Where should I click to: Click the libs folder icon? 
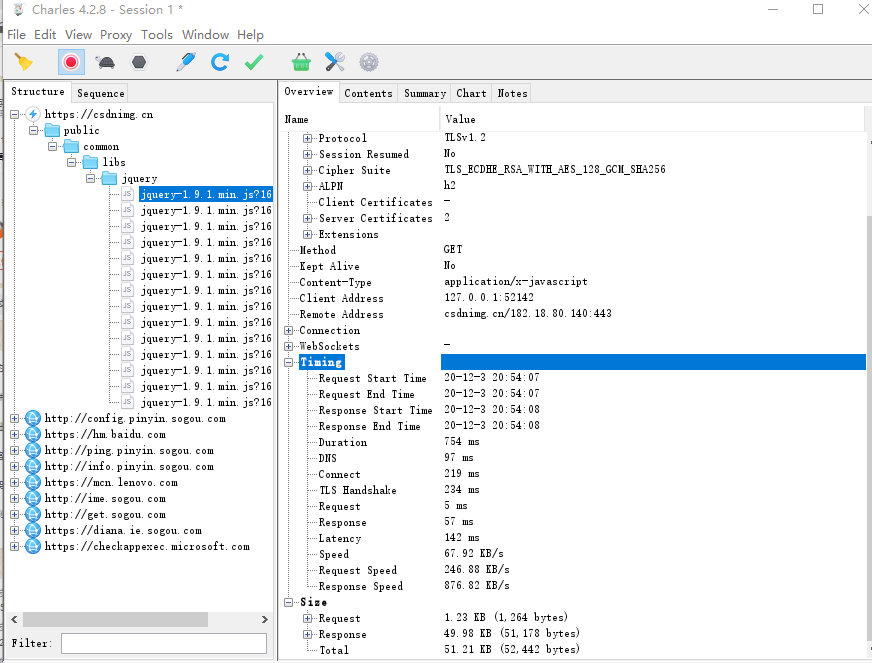(x=90, y=162)
